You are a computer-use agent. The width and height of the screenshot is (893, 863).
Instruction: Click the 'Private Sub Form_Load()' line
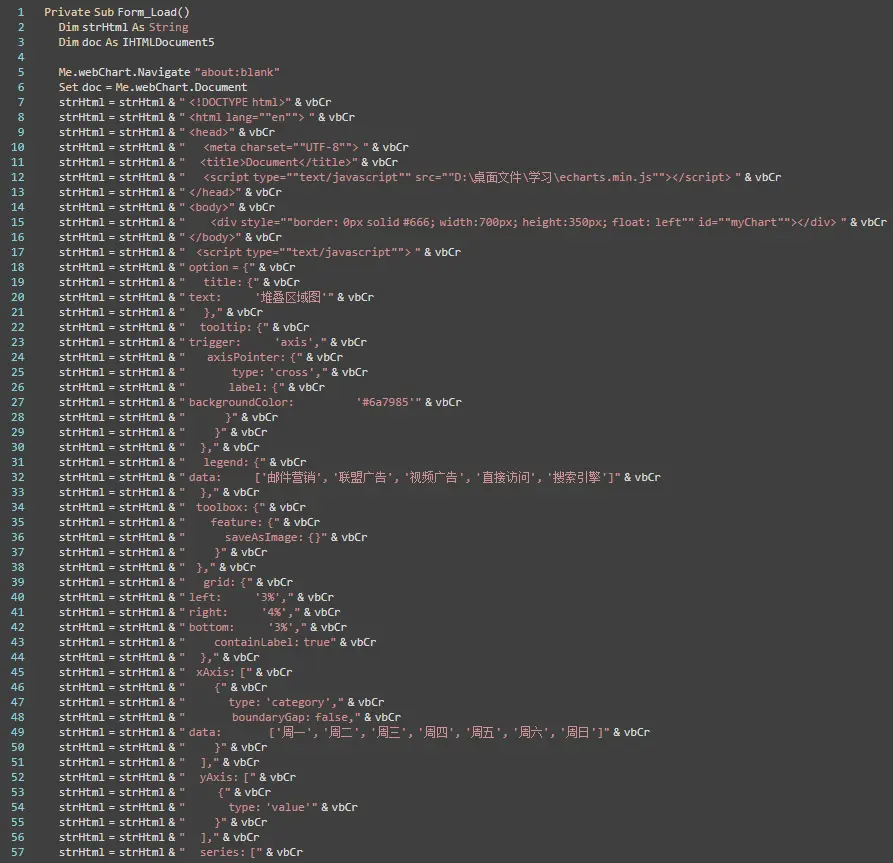point(117,12)
